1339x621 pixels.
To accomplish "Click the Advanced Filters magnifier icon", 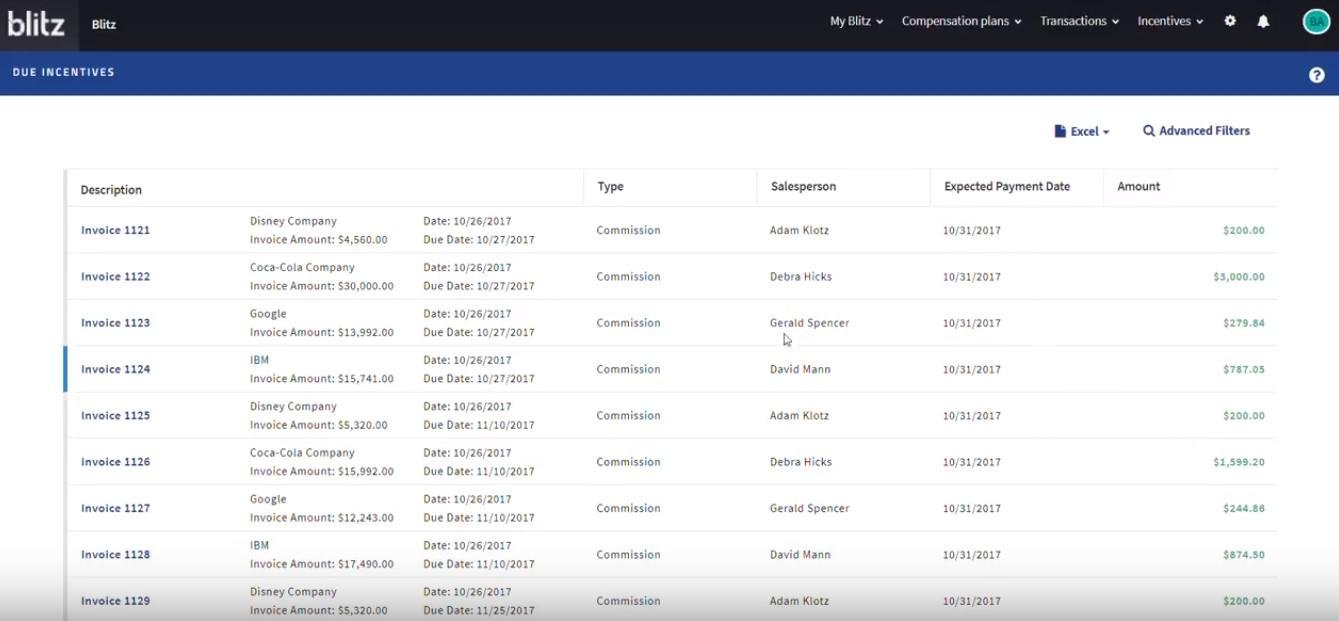I will [1149, 131].
